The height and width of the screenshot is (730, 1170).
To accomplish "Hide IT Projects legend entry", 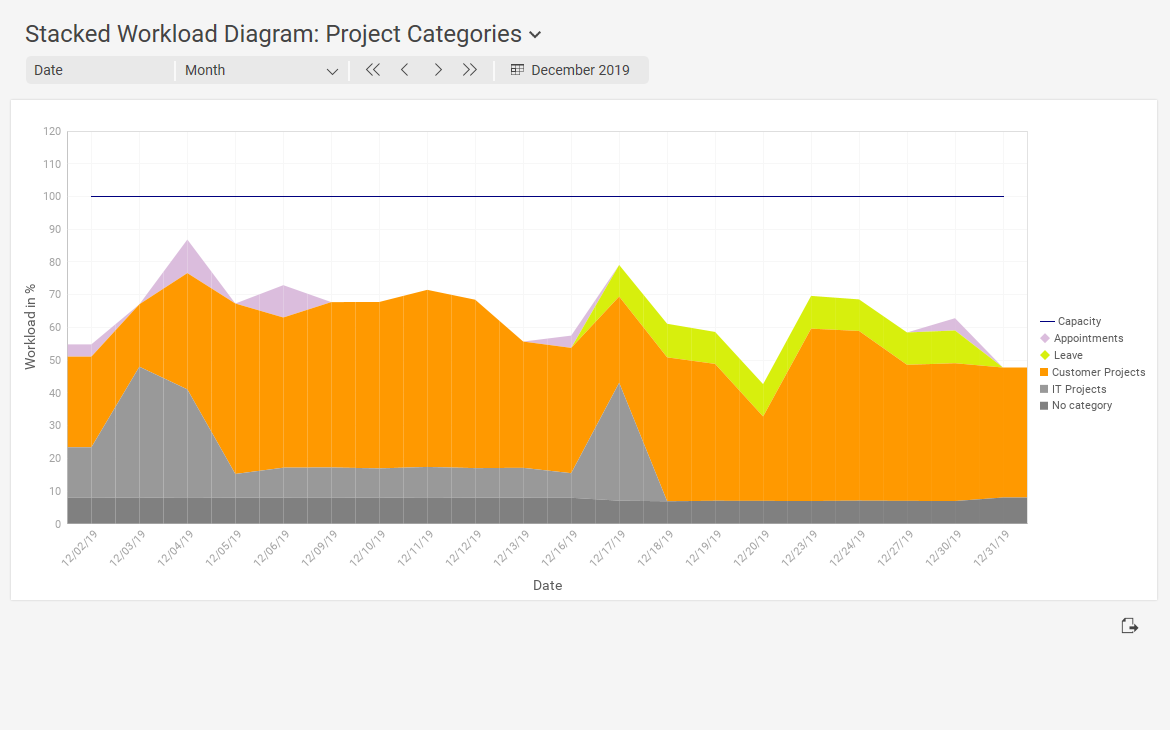I will click(1073, 390).
